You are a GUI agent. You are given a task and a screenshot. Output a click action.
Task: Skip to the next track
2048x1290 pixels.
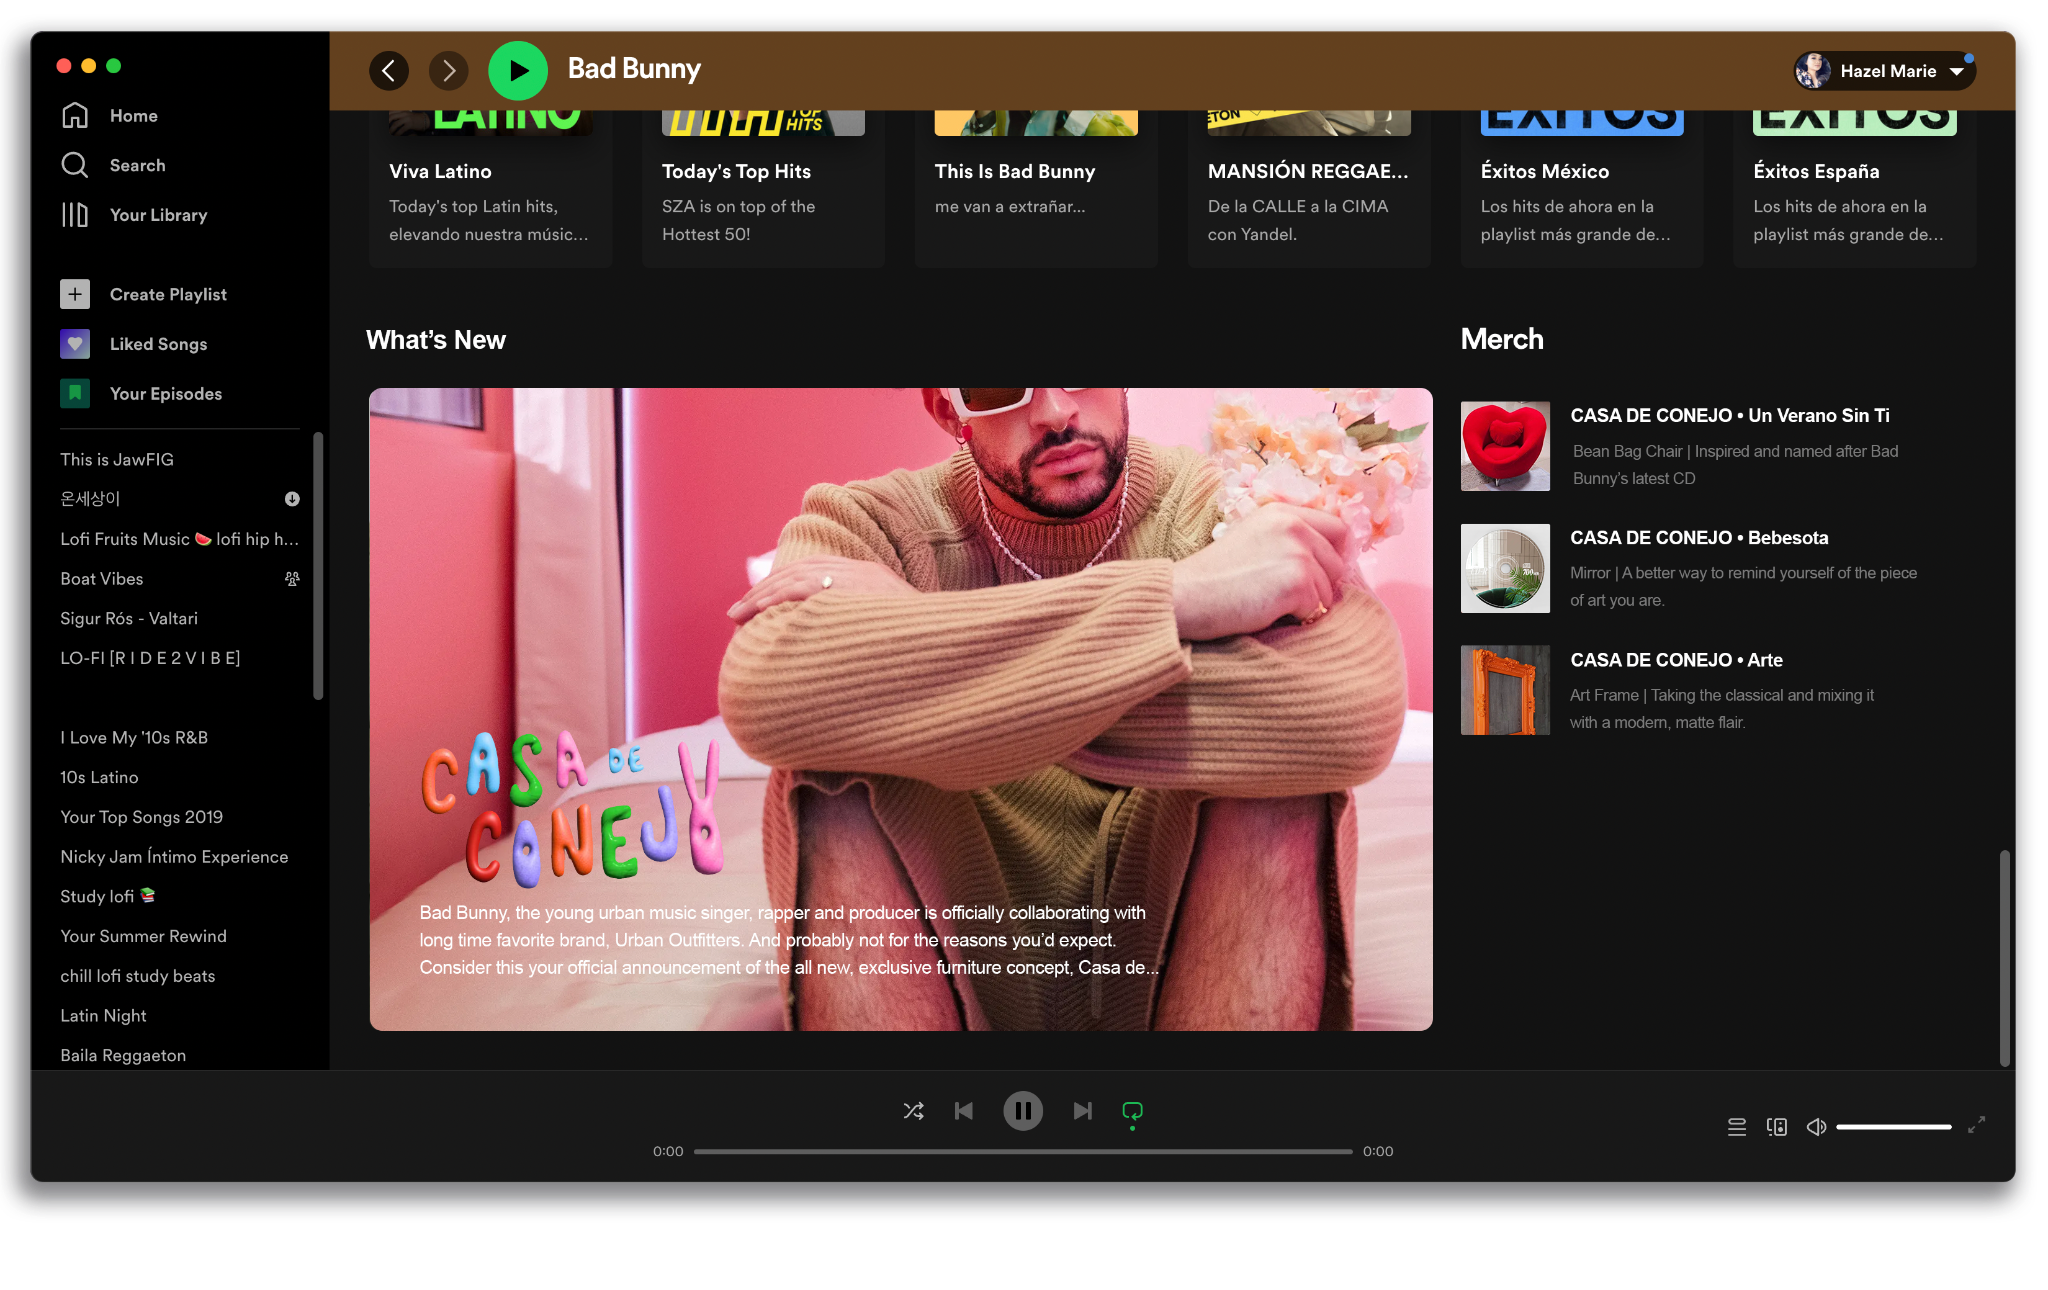click(x=1082, y=1111)
